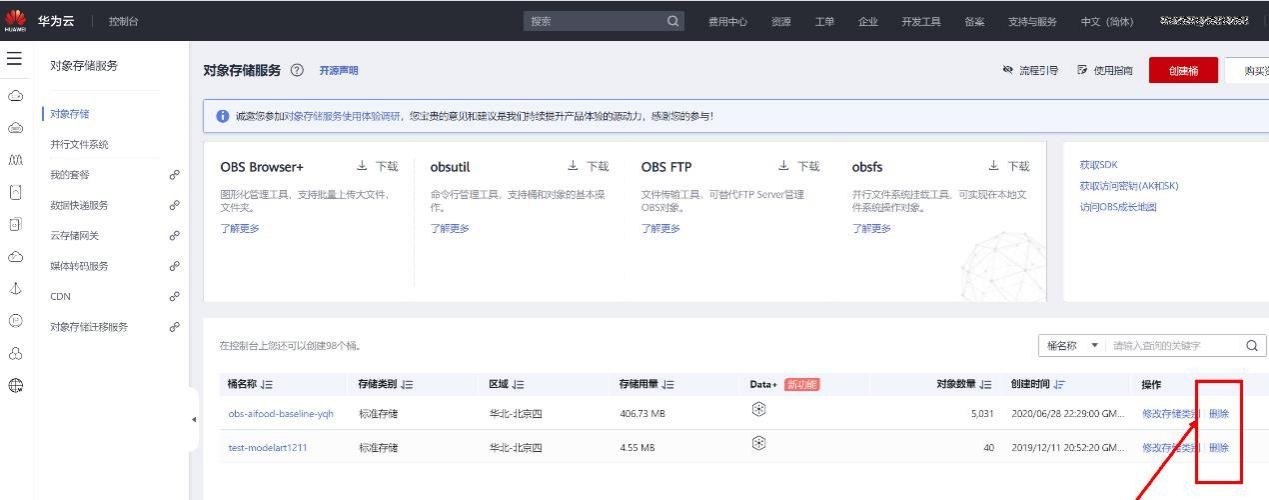
Task: Sort the table by 桶名称
Action: (267, 385)
